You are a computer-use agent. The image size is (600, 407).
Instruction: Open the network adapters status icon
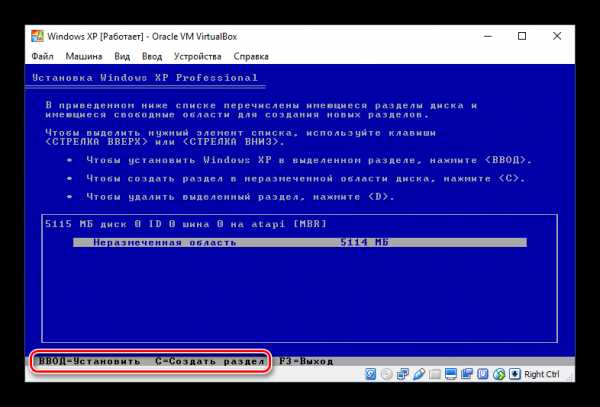403,374
